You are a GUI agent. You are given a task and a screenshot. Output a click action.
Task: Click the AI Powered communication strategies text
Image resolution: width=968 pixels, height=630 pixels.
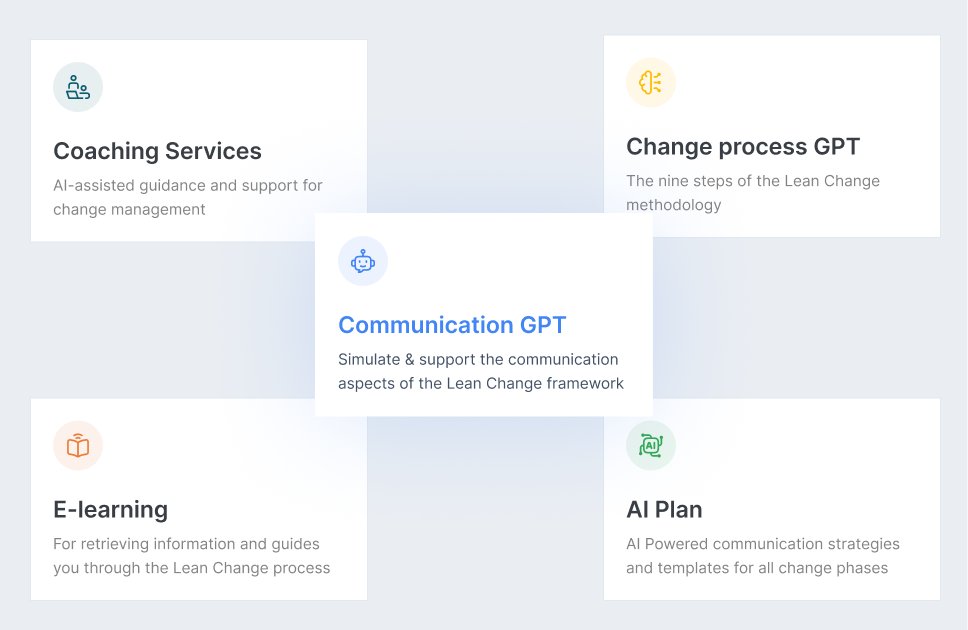click(762, 555)
